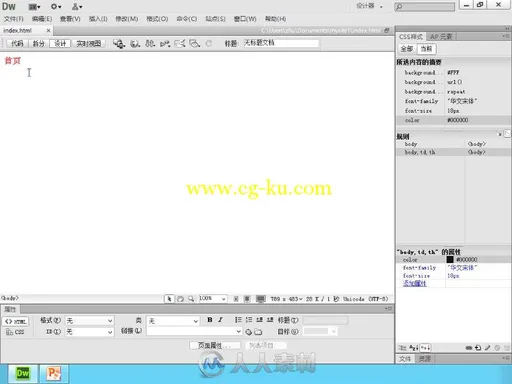Image resolution: width=512 pixels, height=384 pixels.
Task: Click the desktop size icon in status bar
Action: (x=260, y=299)
